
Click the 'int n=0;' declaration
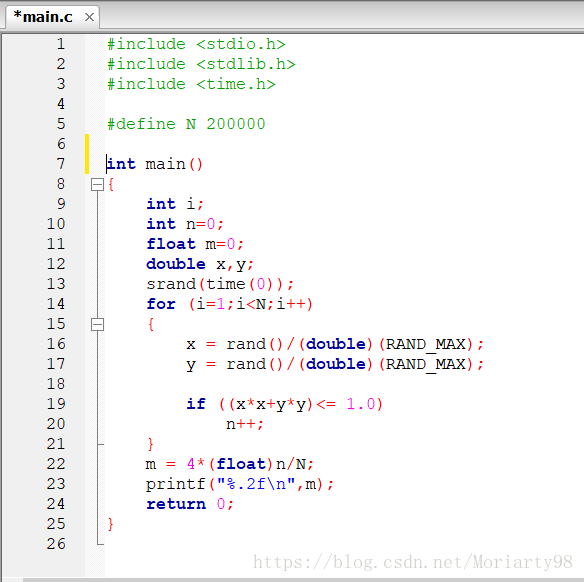(x=185, y=224)
